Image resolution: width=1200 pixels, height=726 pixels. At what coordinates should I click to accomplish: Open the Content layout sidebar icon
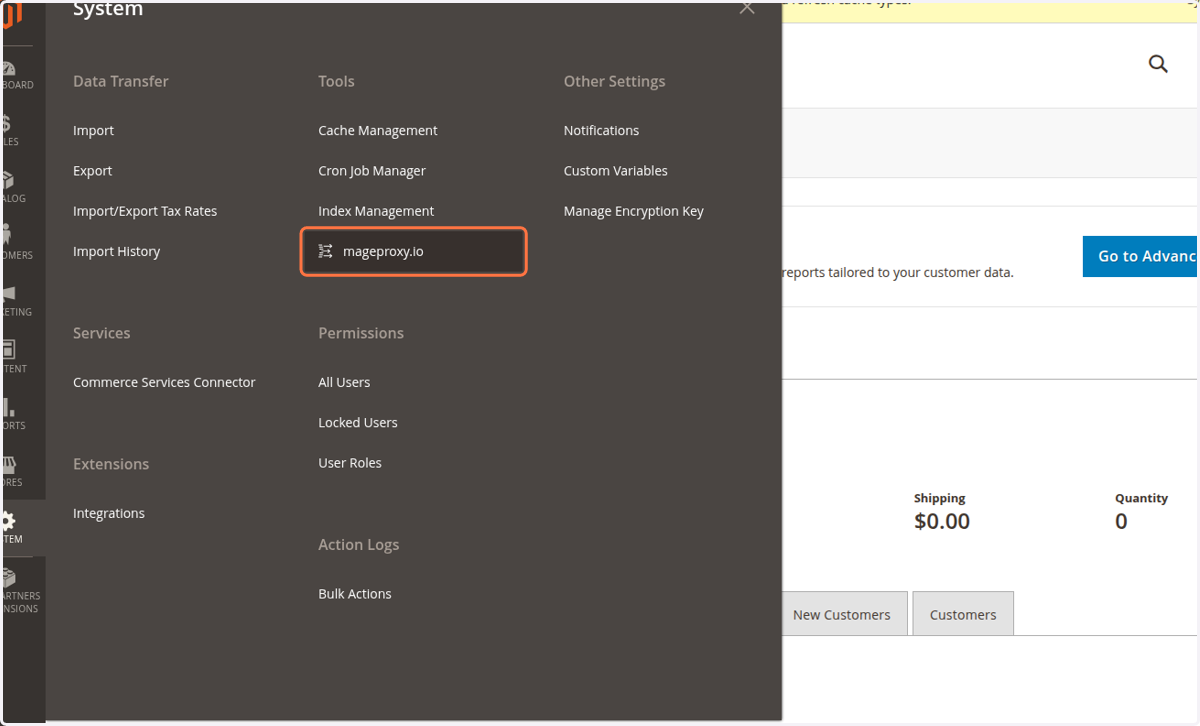pyautogui.click(x=9, y=349)
